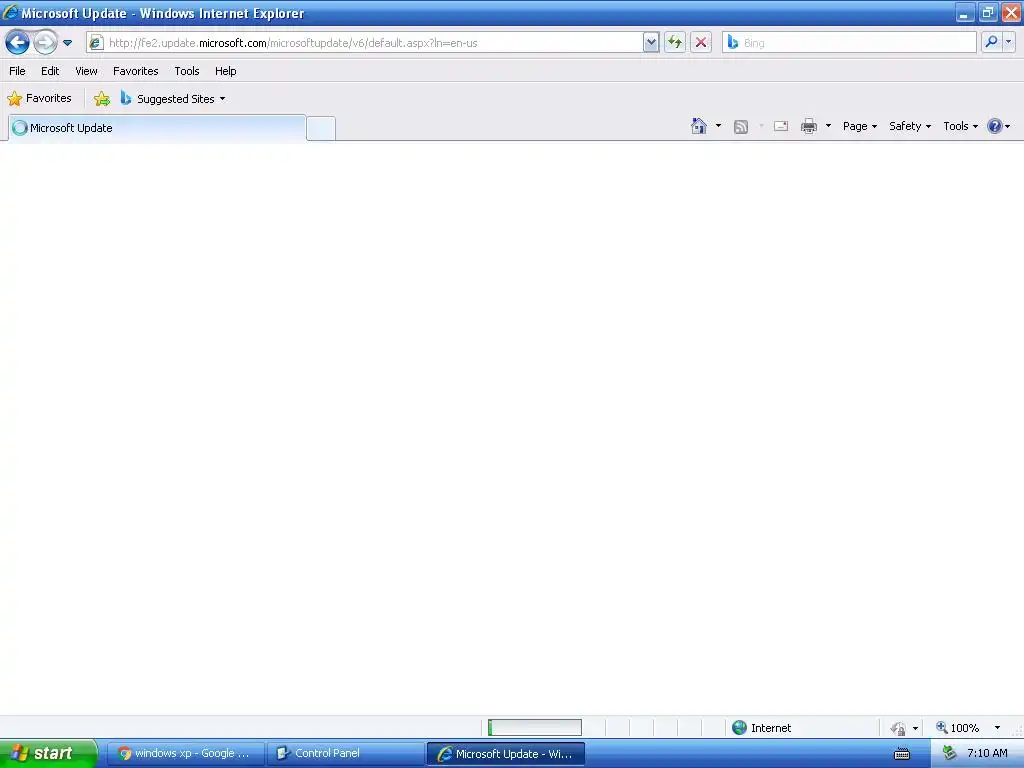Viewport: 1024px width, 768px height.
Task: Click inside the Bing search box
Action: [849, 43]
